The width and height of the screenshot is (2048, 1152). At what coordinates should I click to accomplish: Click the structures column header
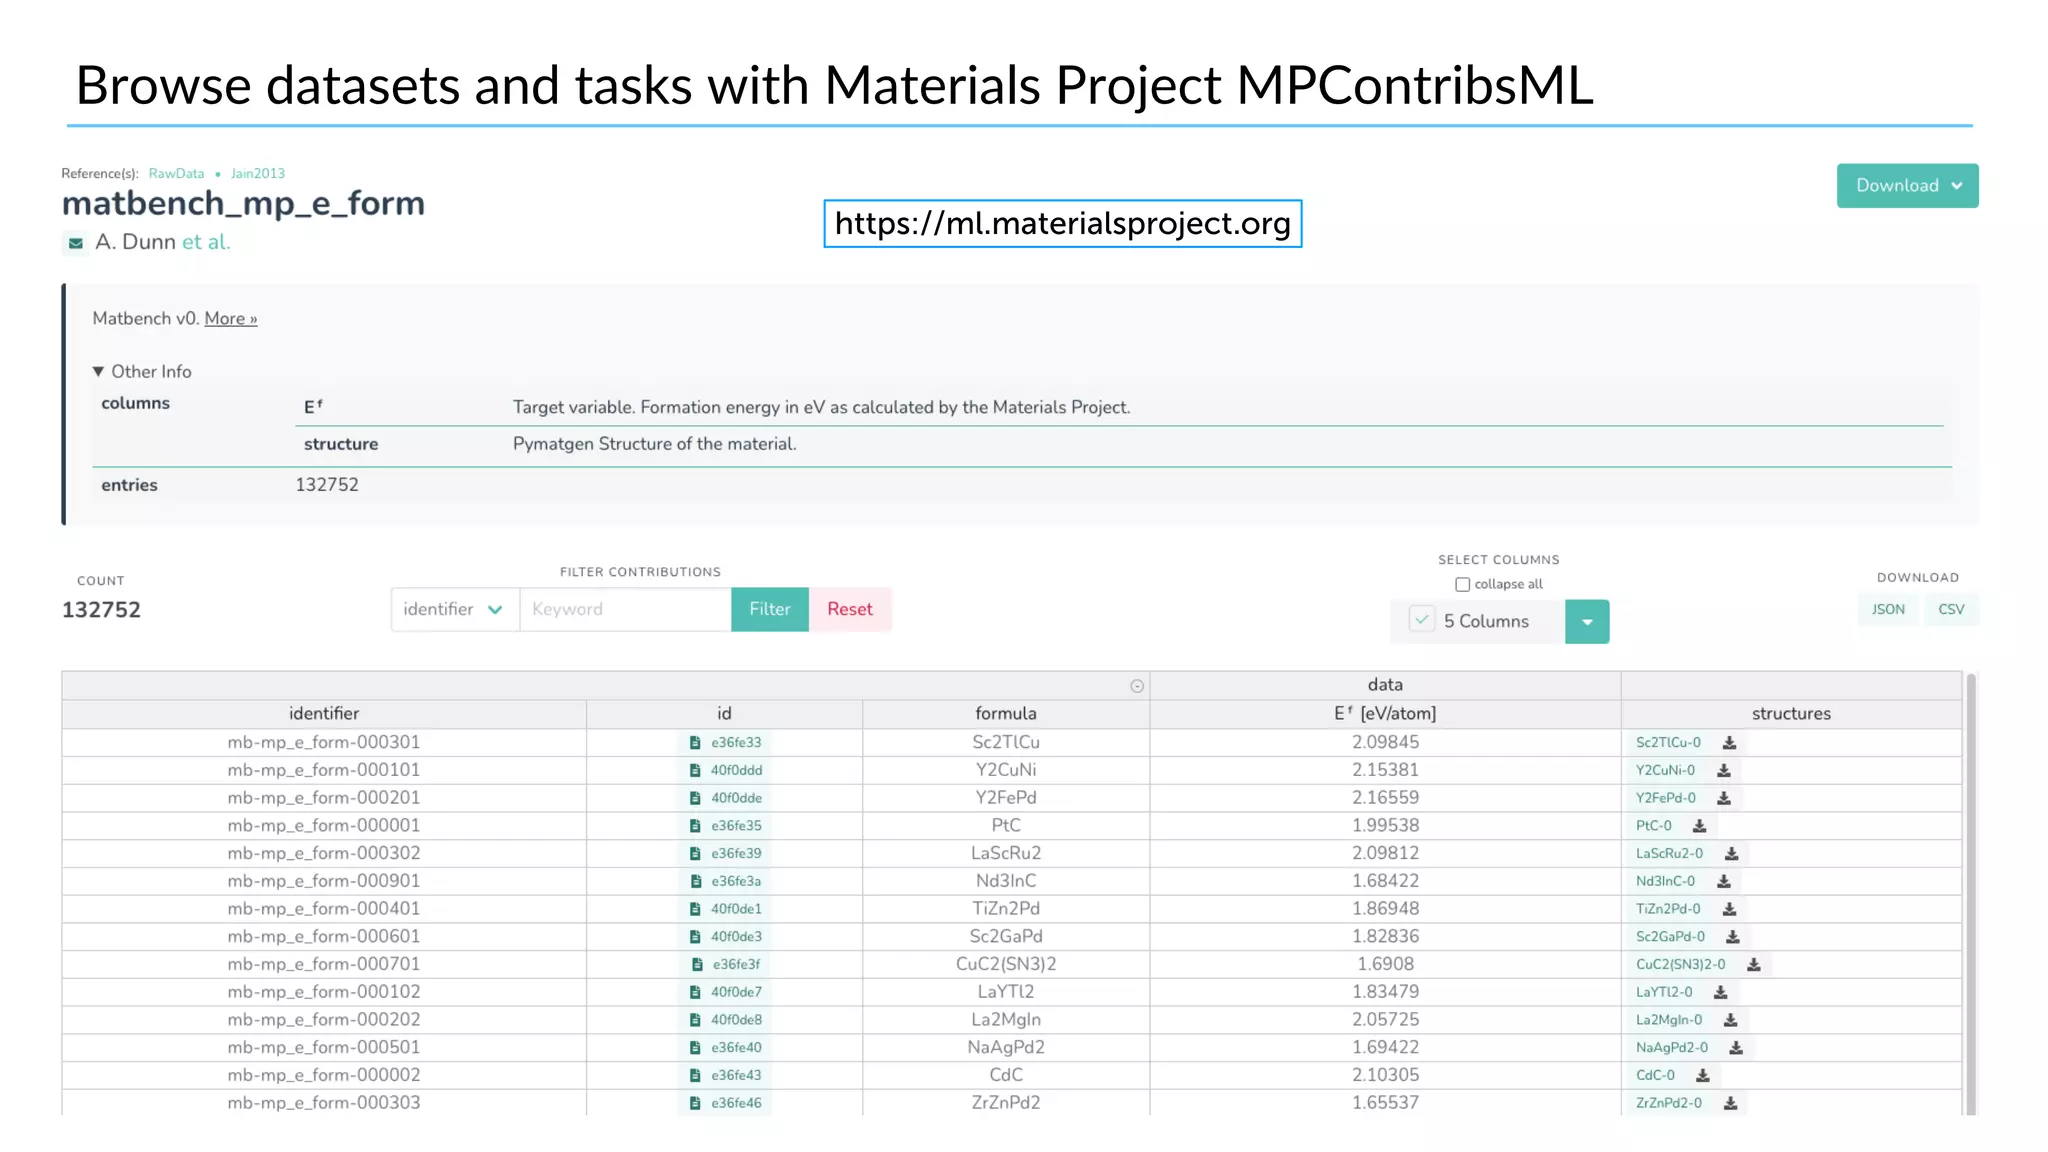coord(1791,714)
